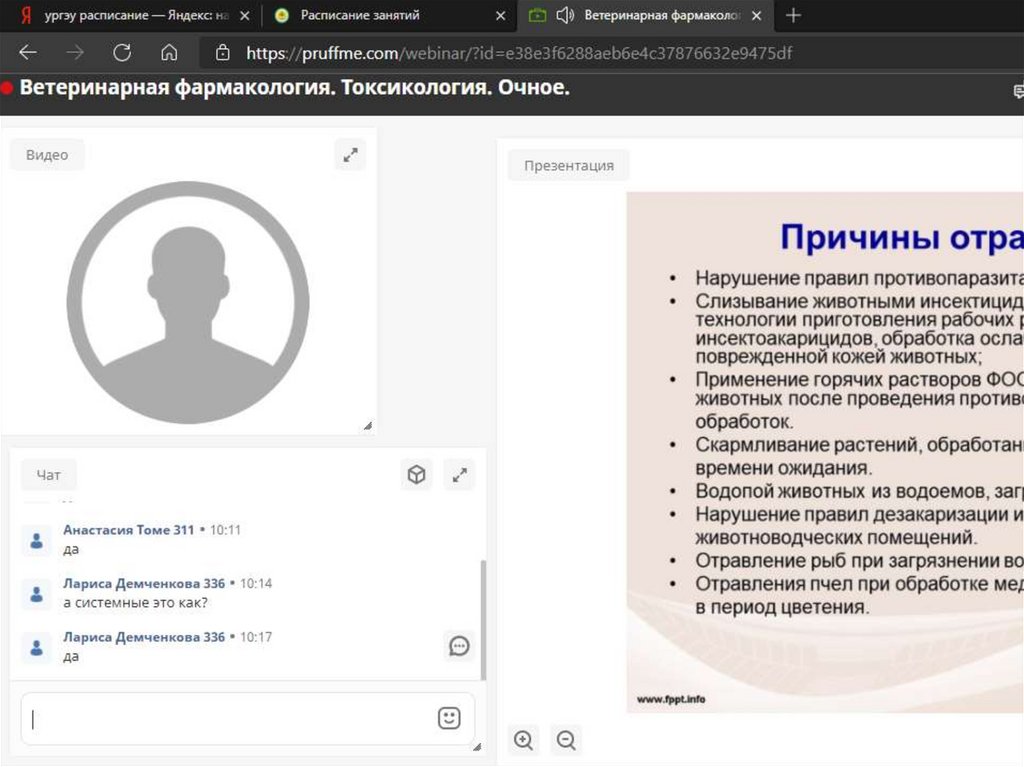
Task: Reload the webinar page
Action: pyautogui.click(x=122, y=53)
